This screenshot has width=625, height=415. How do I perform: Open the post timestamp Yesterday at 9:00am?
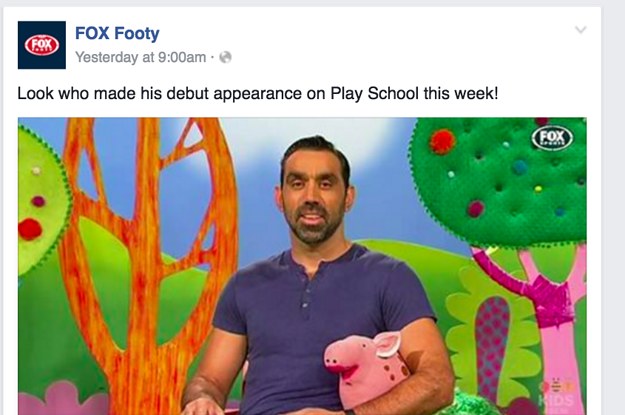click(x=141, y=57)
